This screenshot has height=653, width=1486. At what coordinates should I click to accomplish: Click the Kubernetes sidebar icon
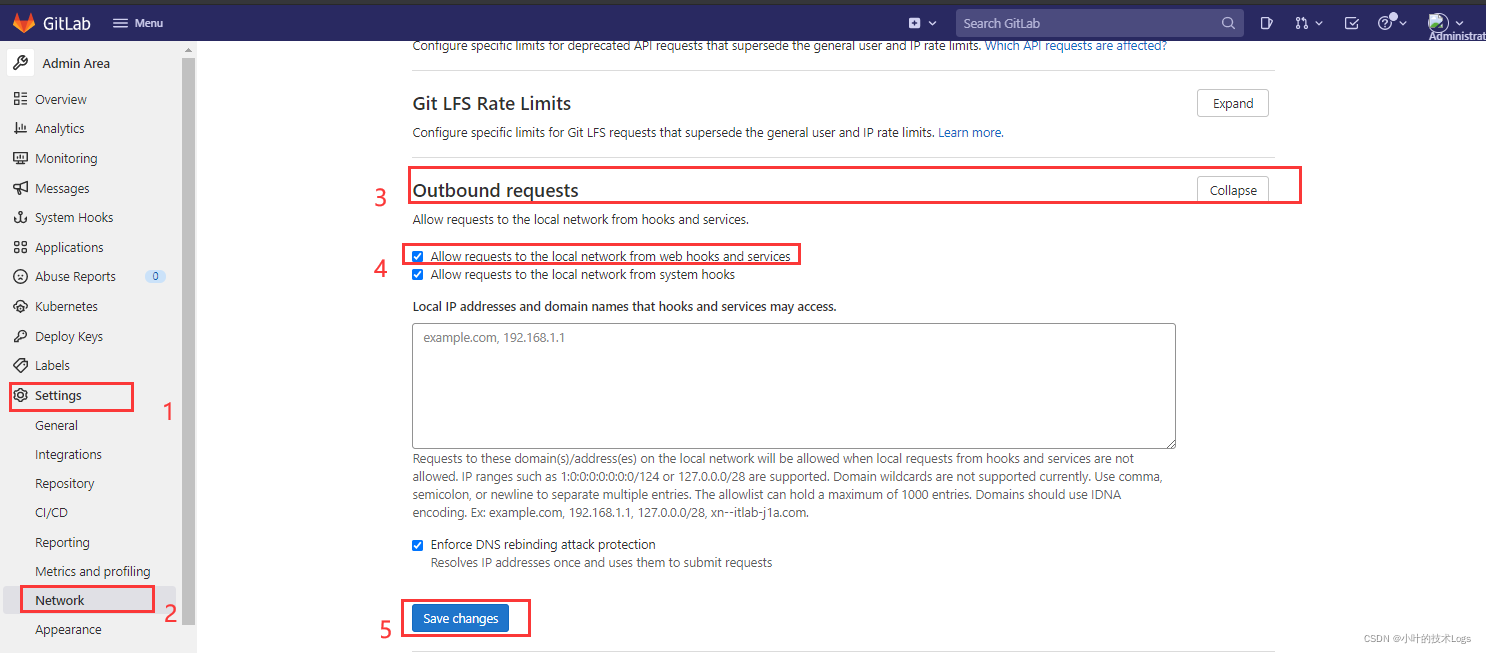click(20, 306)
